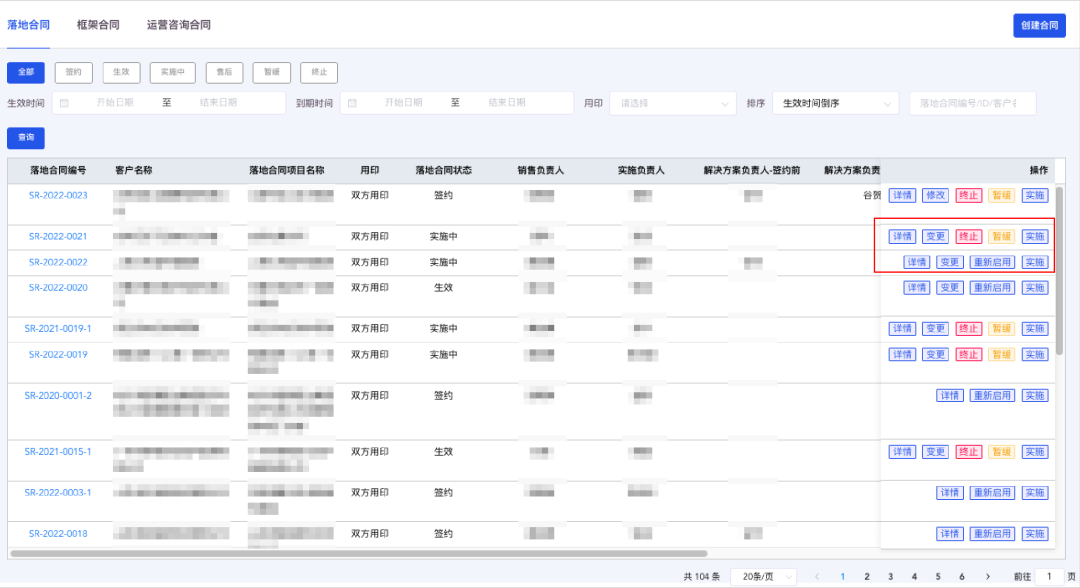Screen dimensions: 1080x588
Task: Click the calendar icon in 到期时间 date range
Action: pos(352,103)
